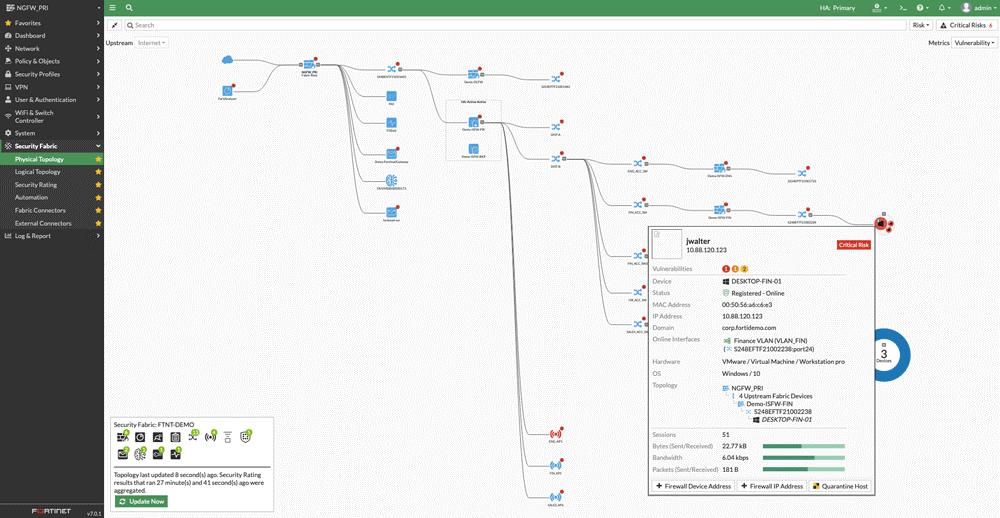Screen dimensions: 1000x518
Task: Open the CLI console icon in header
Action: 902,8
